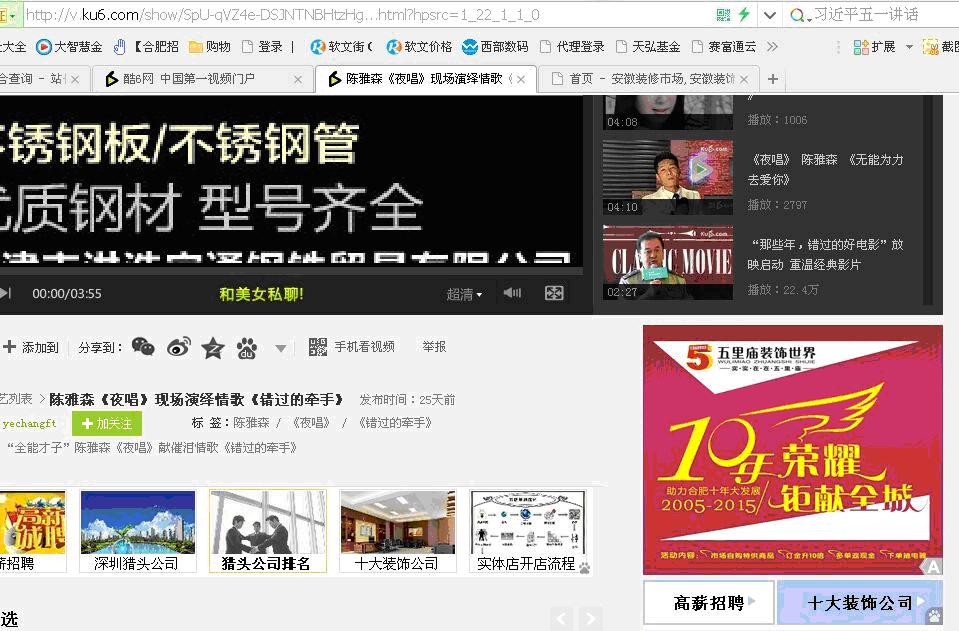Close the 安徽装修市场 tab
The height and width of the screenshot is (631, 959).
click(744, 79)
